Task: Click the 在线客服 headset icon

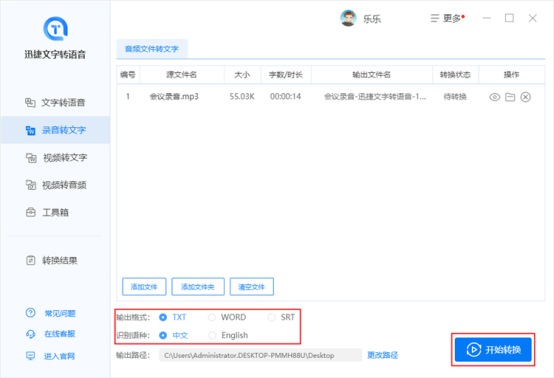Action: (30, 334)
